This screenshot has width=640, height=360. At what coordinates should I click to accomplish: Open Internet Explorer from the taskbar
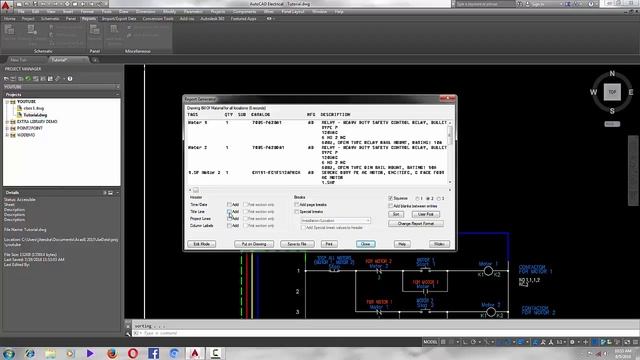[x=29, y=353]
